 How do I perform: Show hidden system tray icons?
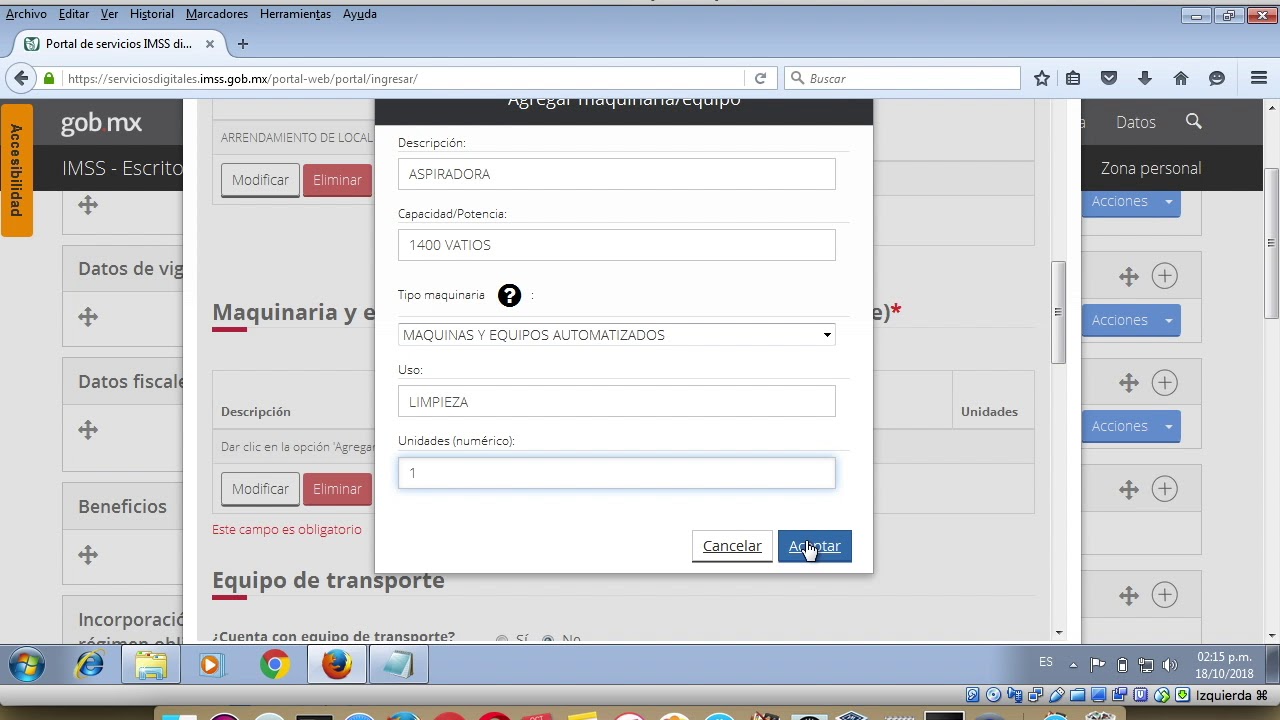coord(1073,665)
